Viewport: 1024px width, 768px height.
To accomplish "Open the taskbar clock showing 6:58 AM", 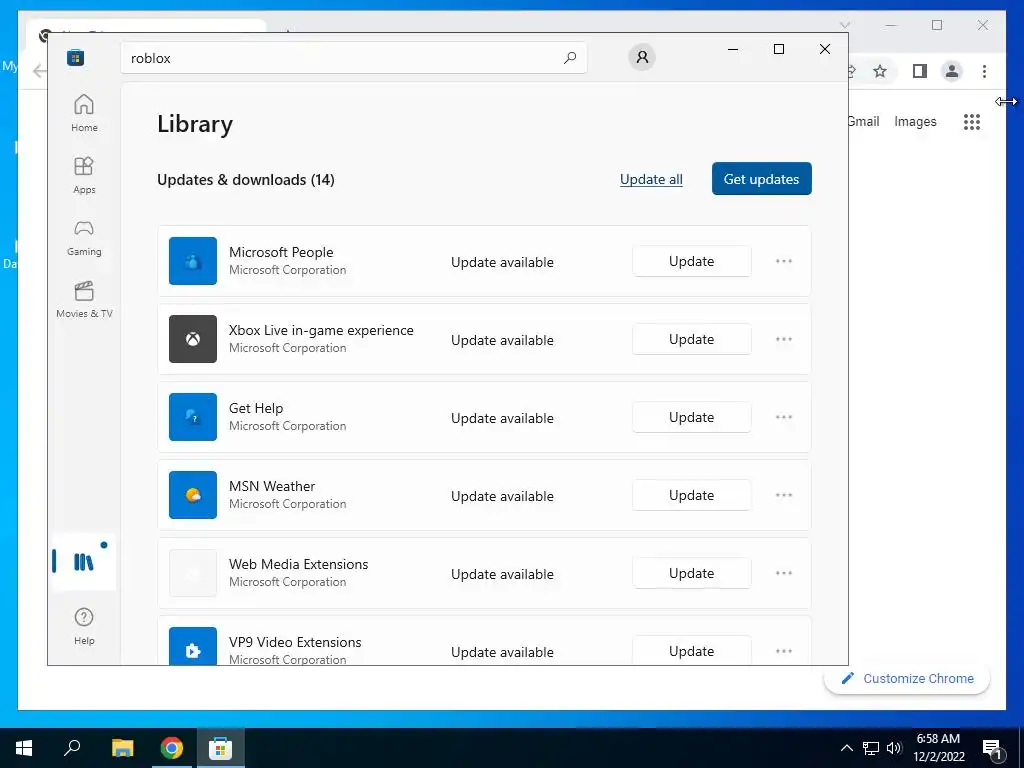I will click(938, 748).
